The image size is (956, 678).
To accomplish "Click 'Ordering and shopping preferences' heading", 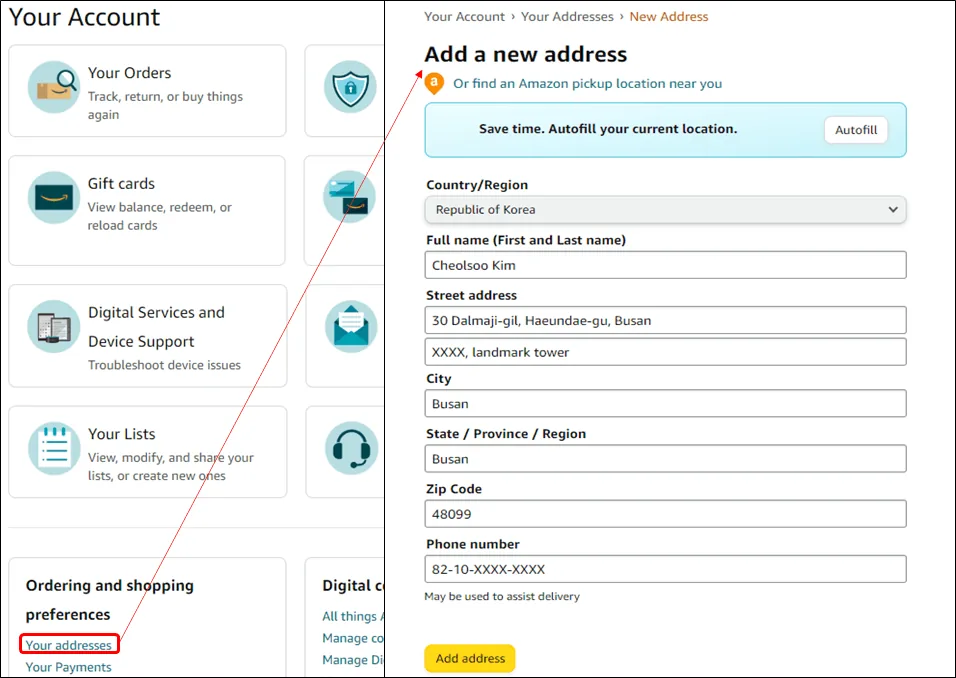I will (110, 600).
